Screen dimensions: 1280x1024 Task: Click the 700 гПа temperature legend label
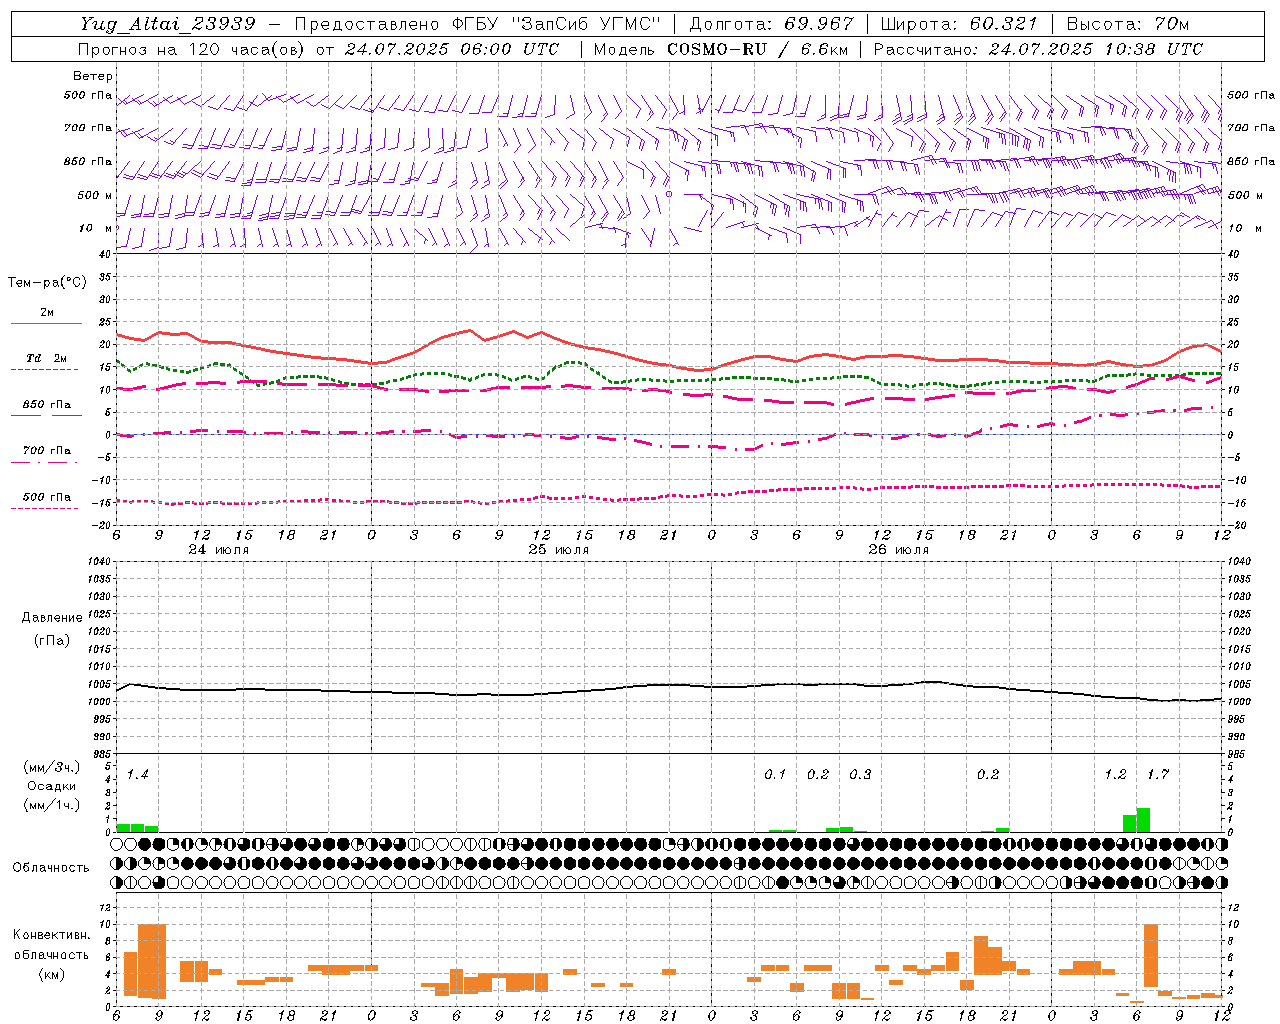46,451
